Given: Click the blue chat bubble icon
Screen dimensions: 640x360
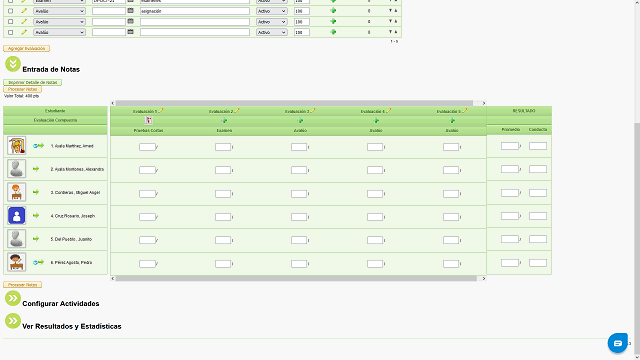Looking at the screenshot, I should click(618, 343).
